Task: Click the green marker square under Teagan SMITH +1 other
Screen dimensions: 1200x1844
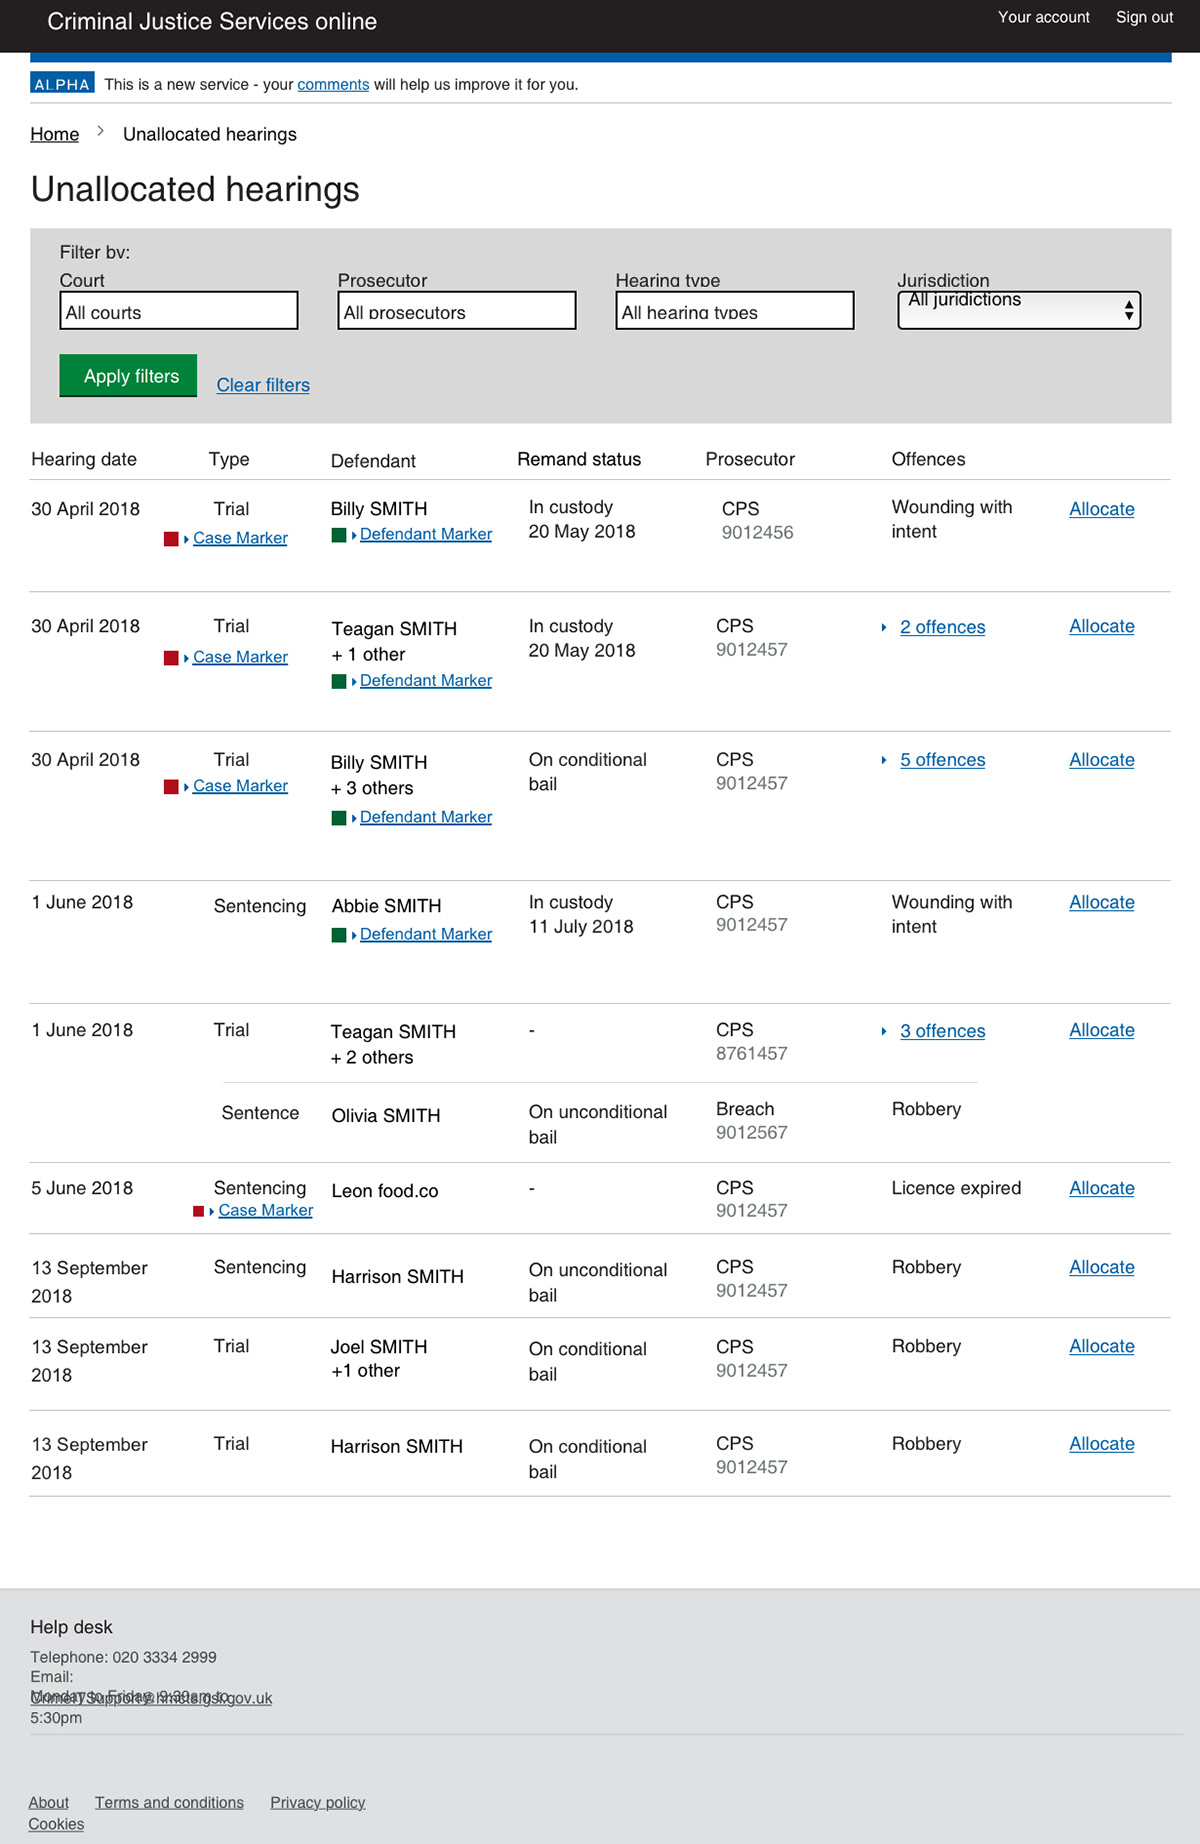Action: [339, 681]
